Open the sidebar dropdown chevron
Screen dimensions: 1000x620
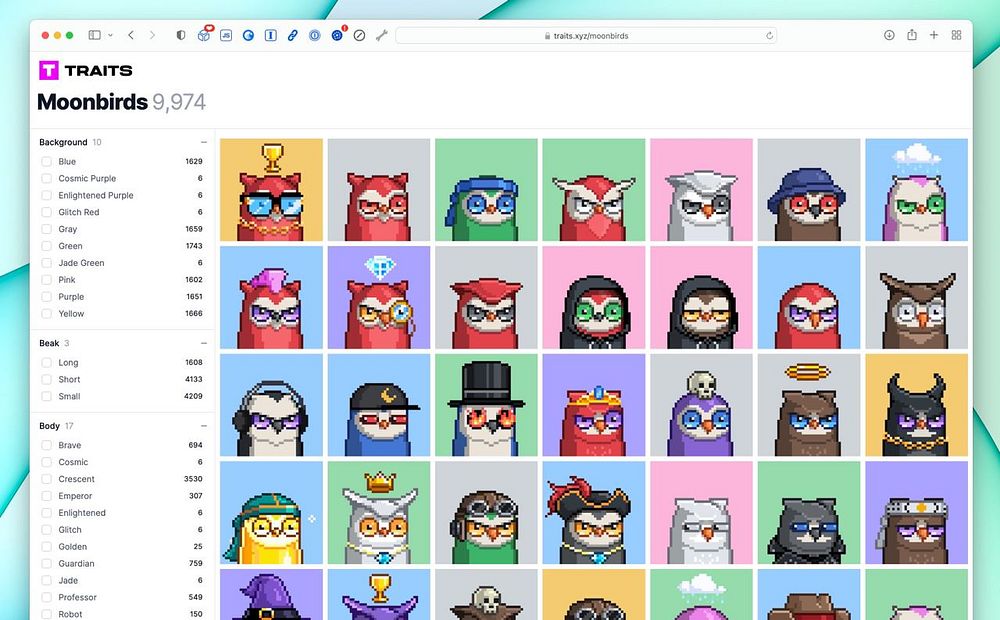click(110, 35)
